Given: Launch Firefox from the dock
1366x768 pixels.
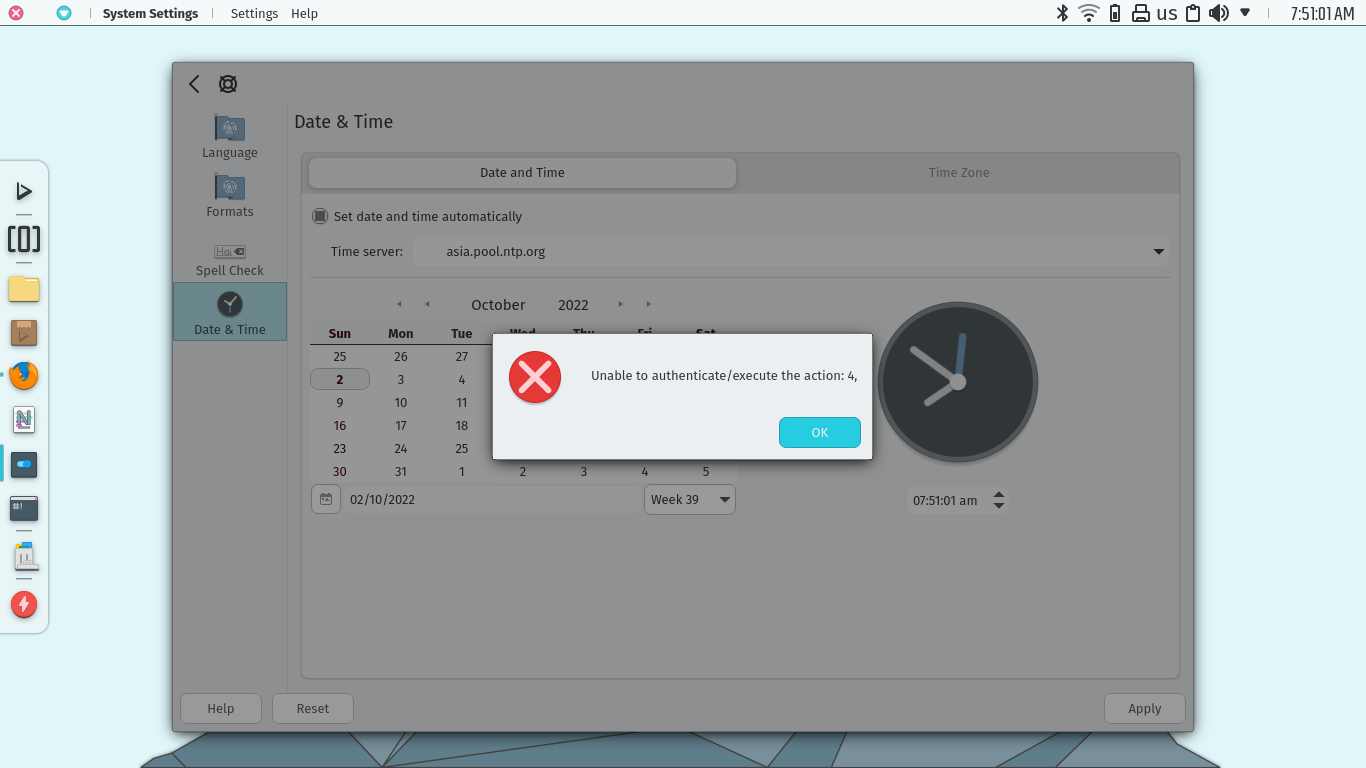Looking at the screenshot, I should [x=24, y=376].
